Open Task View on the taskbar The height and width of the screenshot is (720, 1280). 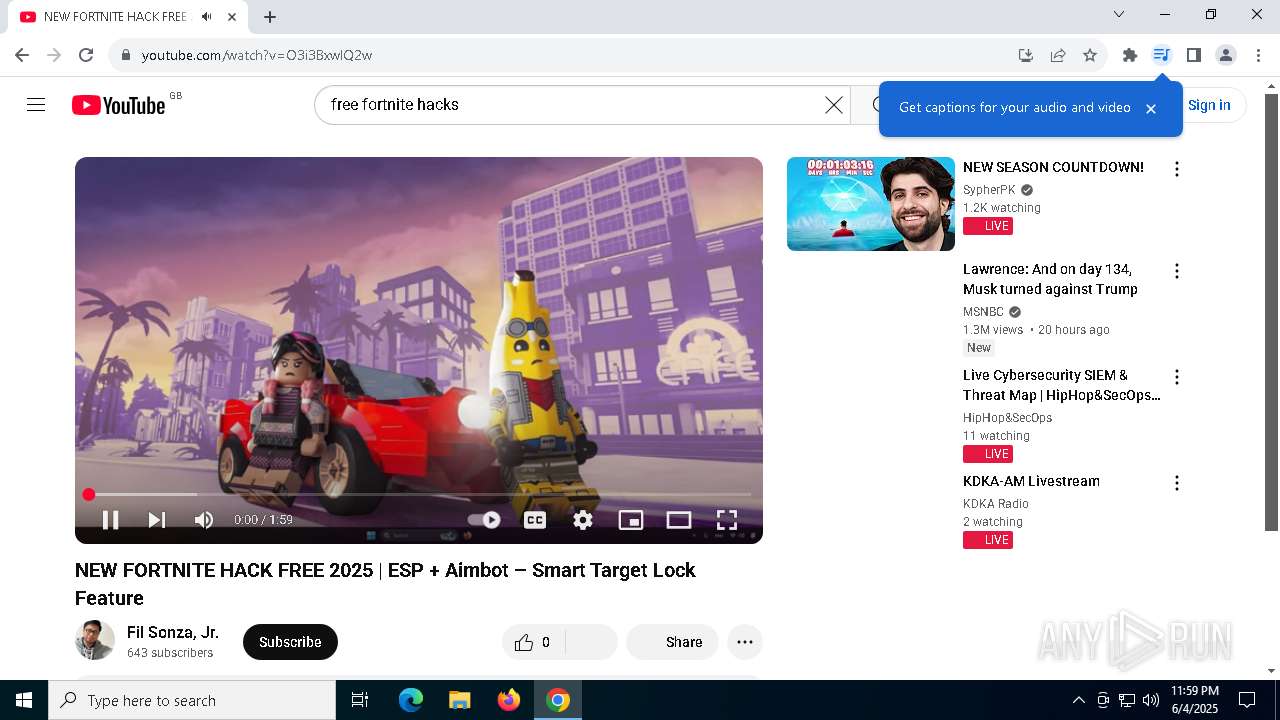360,700
